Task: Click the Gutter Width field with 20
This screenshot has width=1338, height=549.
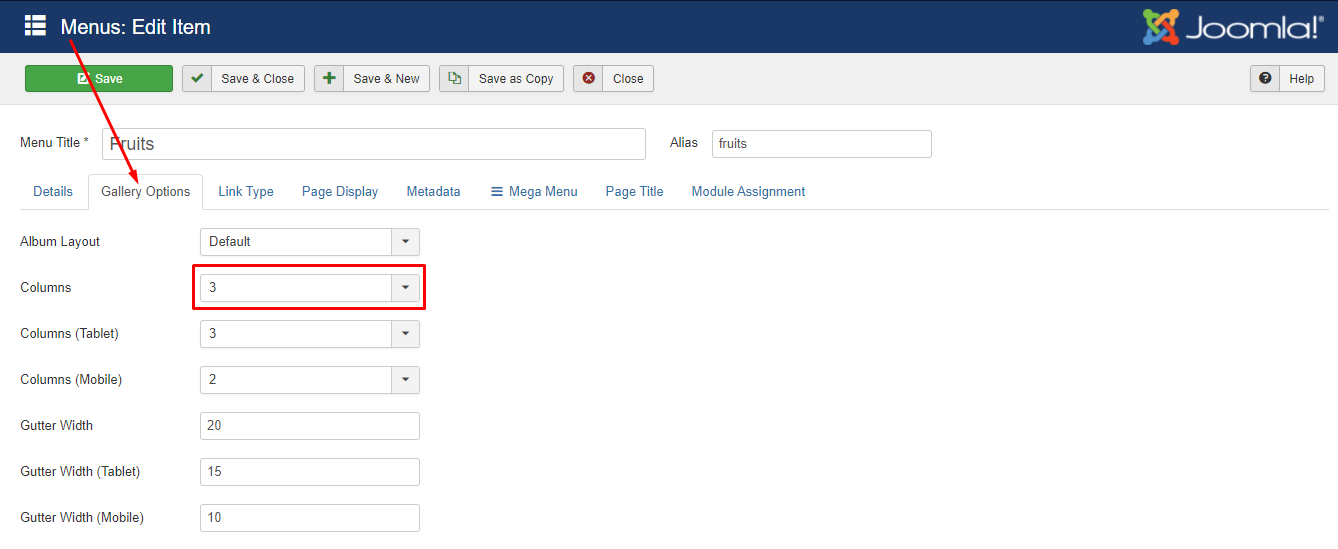Action: 310,426
